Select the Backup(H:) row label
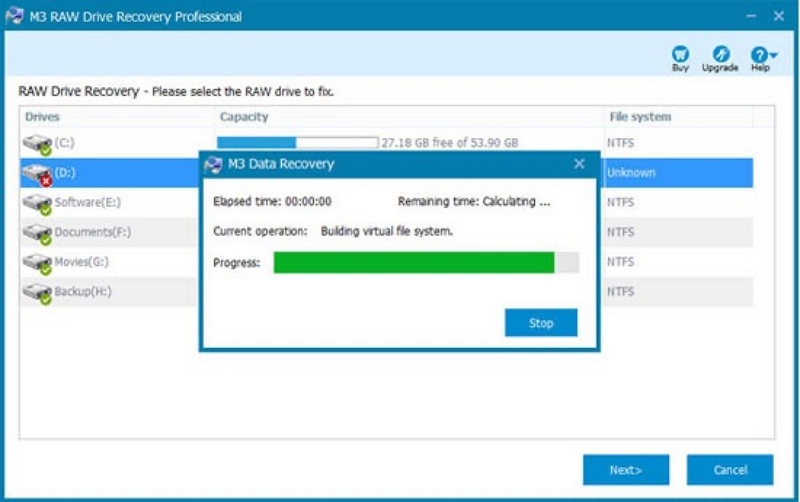The width and height of the screenshot is (800, 502). pos(83,291)
